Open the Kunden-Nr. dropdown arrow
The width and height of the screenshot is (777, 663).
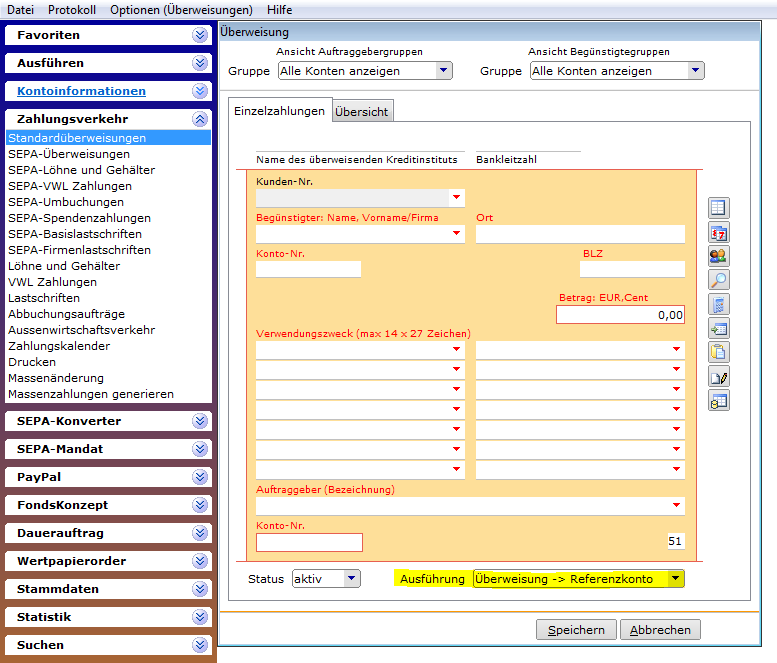(456, 198)
